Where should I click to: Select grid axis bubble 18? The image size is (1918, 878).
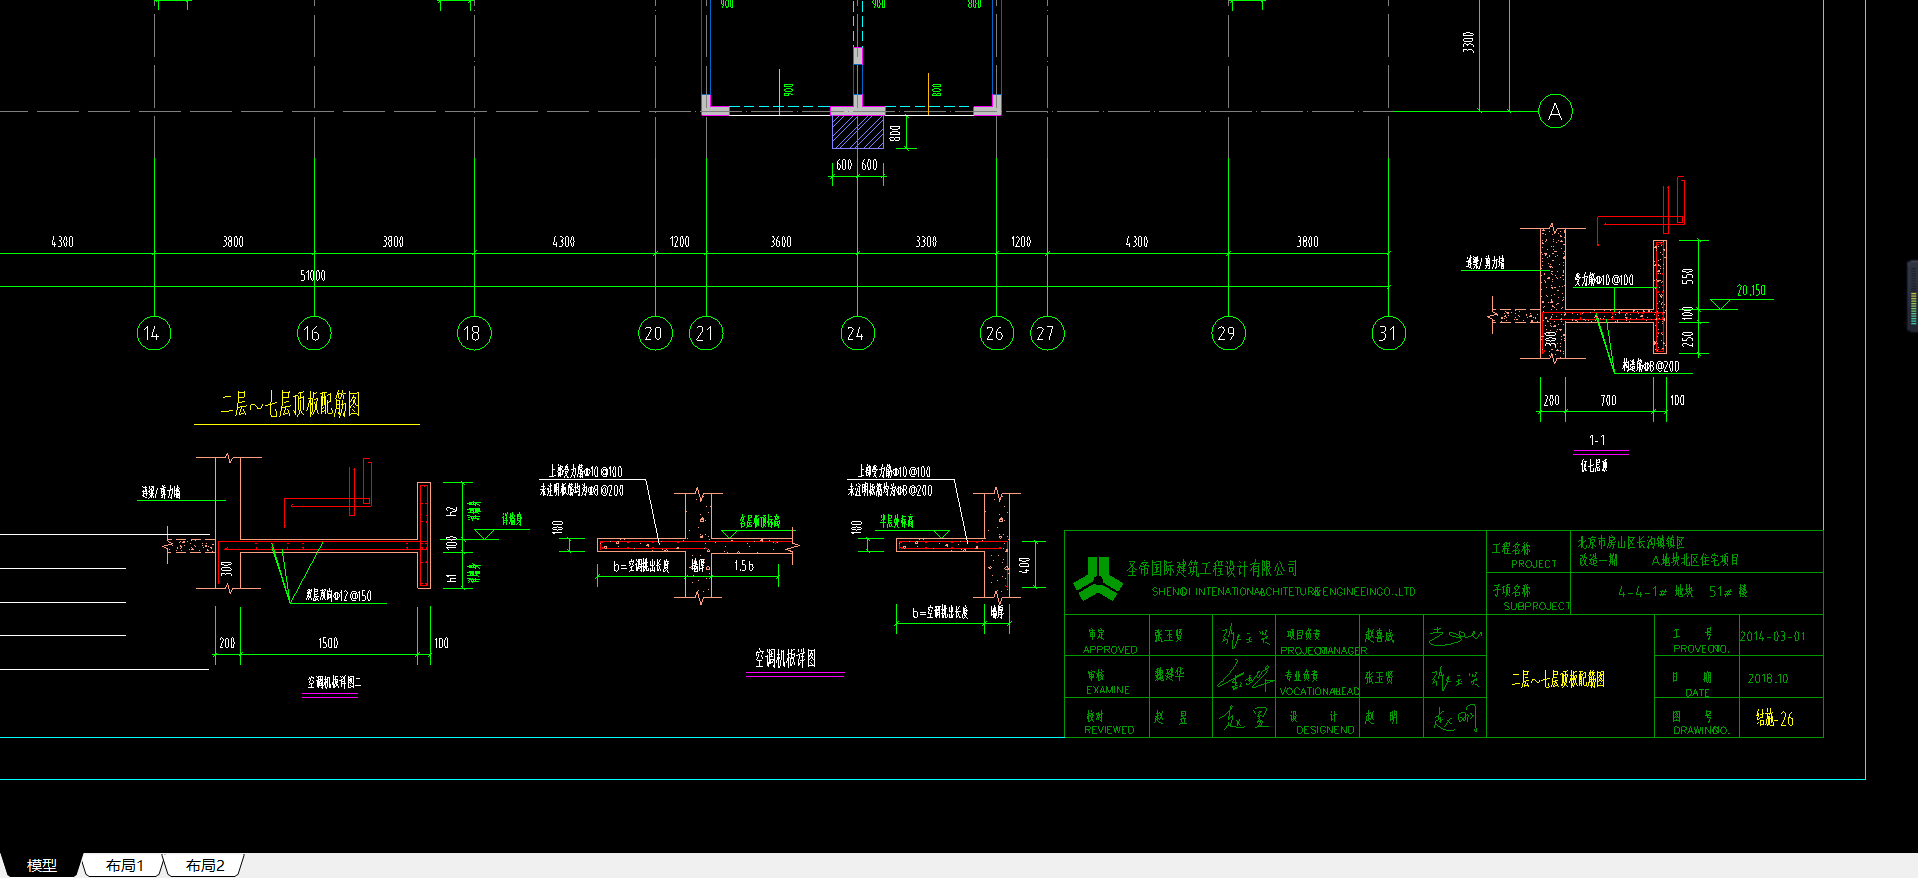click(474, 333)
